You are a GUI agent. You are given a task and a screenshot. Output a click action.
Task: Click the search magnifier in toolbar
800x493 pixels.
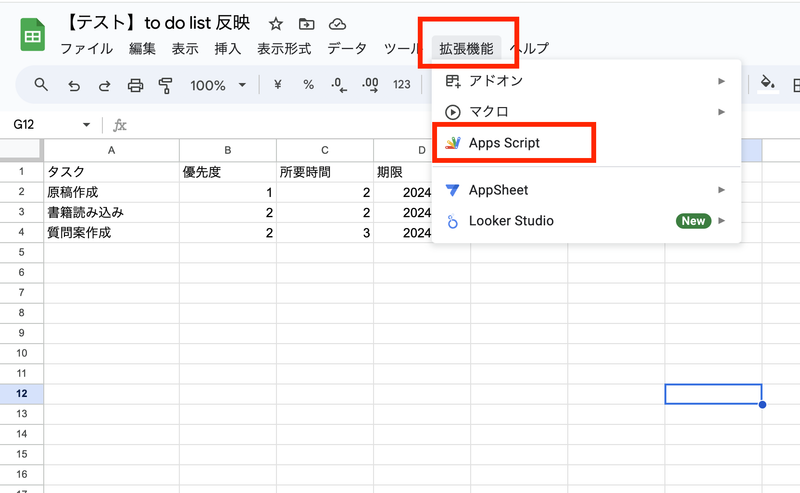tap(41, 85)
